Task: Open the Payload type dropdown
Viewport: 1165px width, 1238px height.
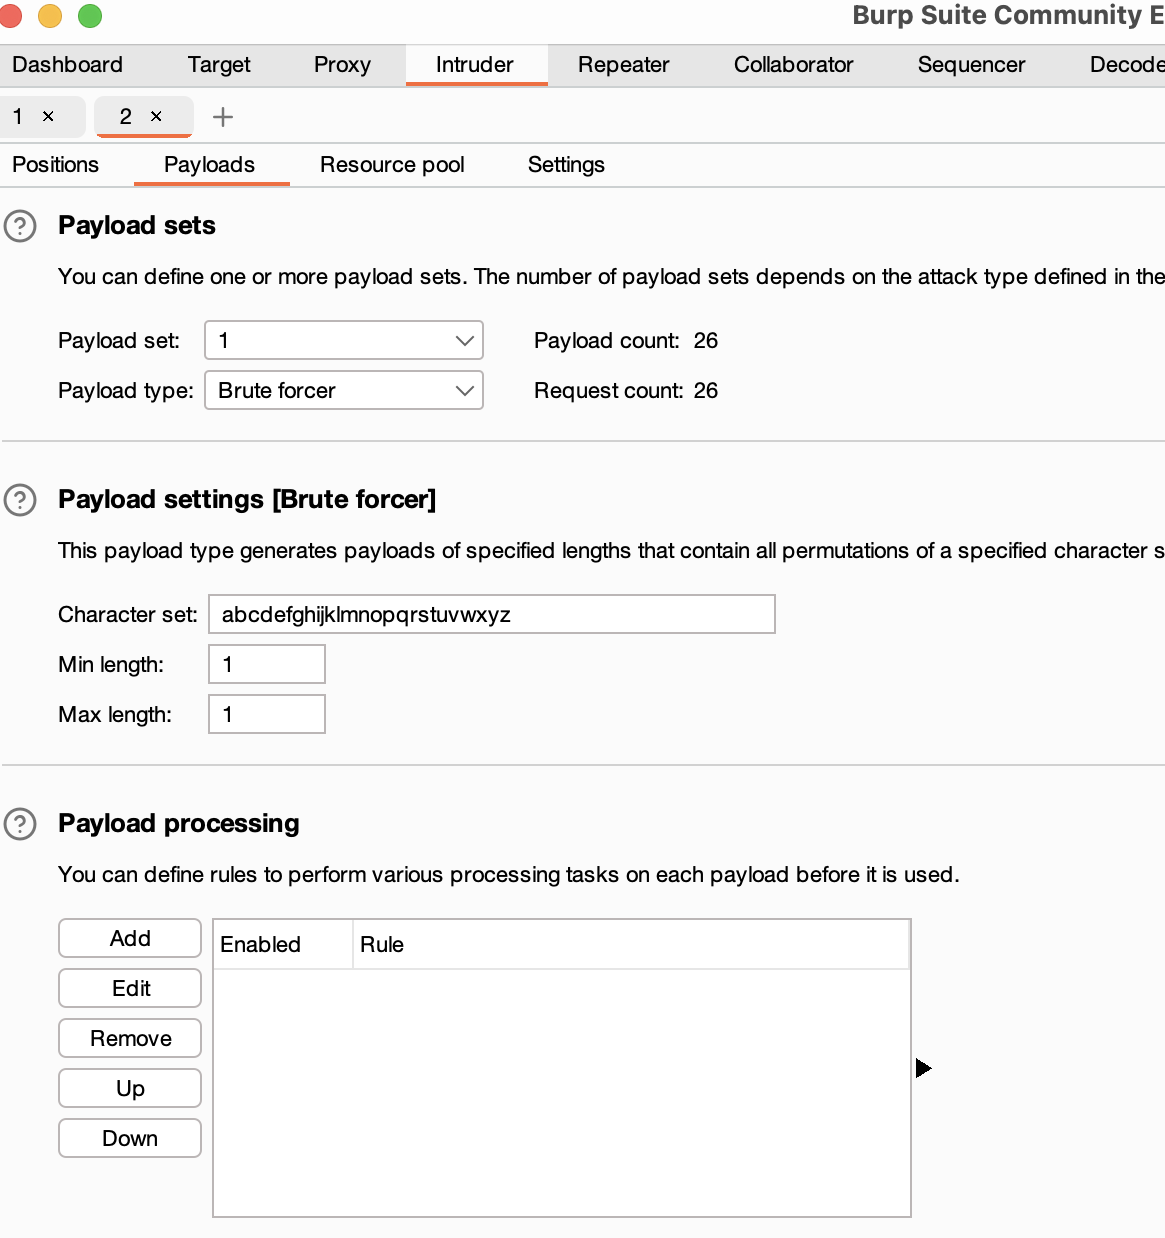Action: (x=344, y=390)
